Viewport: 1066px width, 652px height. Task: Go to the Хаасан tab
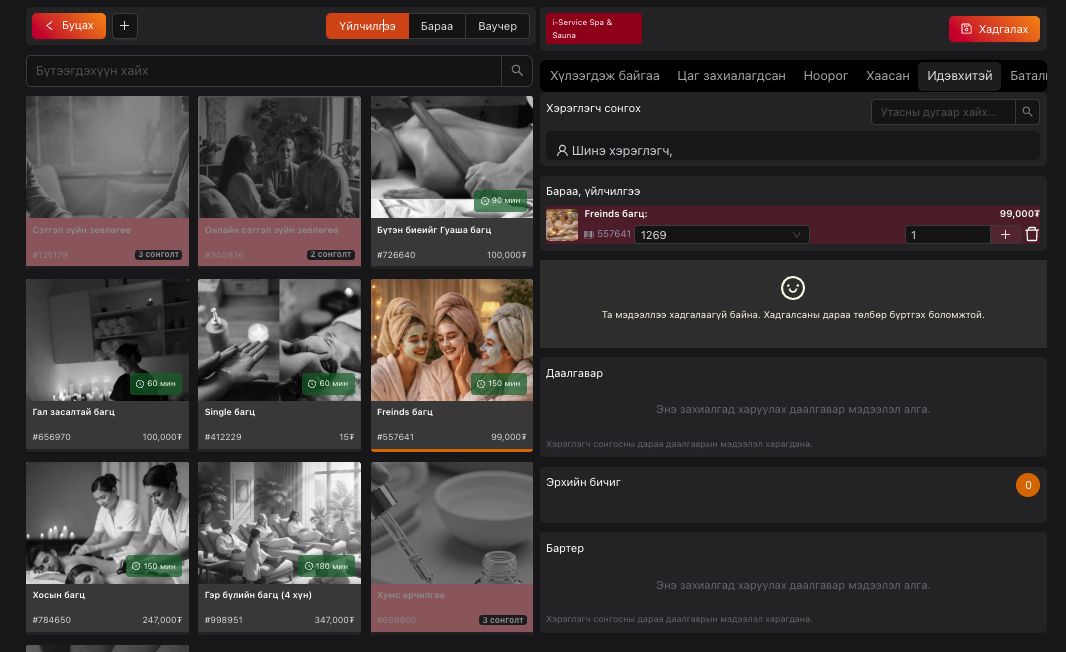click(887, 76)
